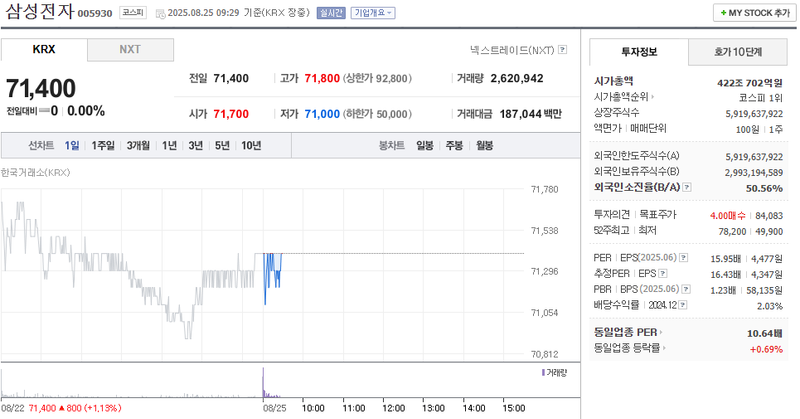The height and width of the screenshot is (419, 800).
Task: Show the 일봉 candlestick chart
Action: tap(424, 146)
